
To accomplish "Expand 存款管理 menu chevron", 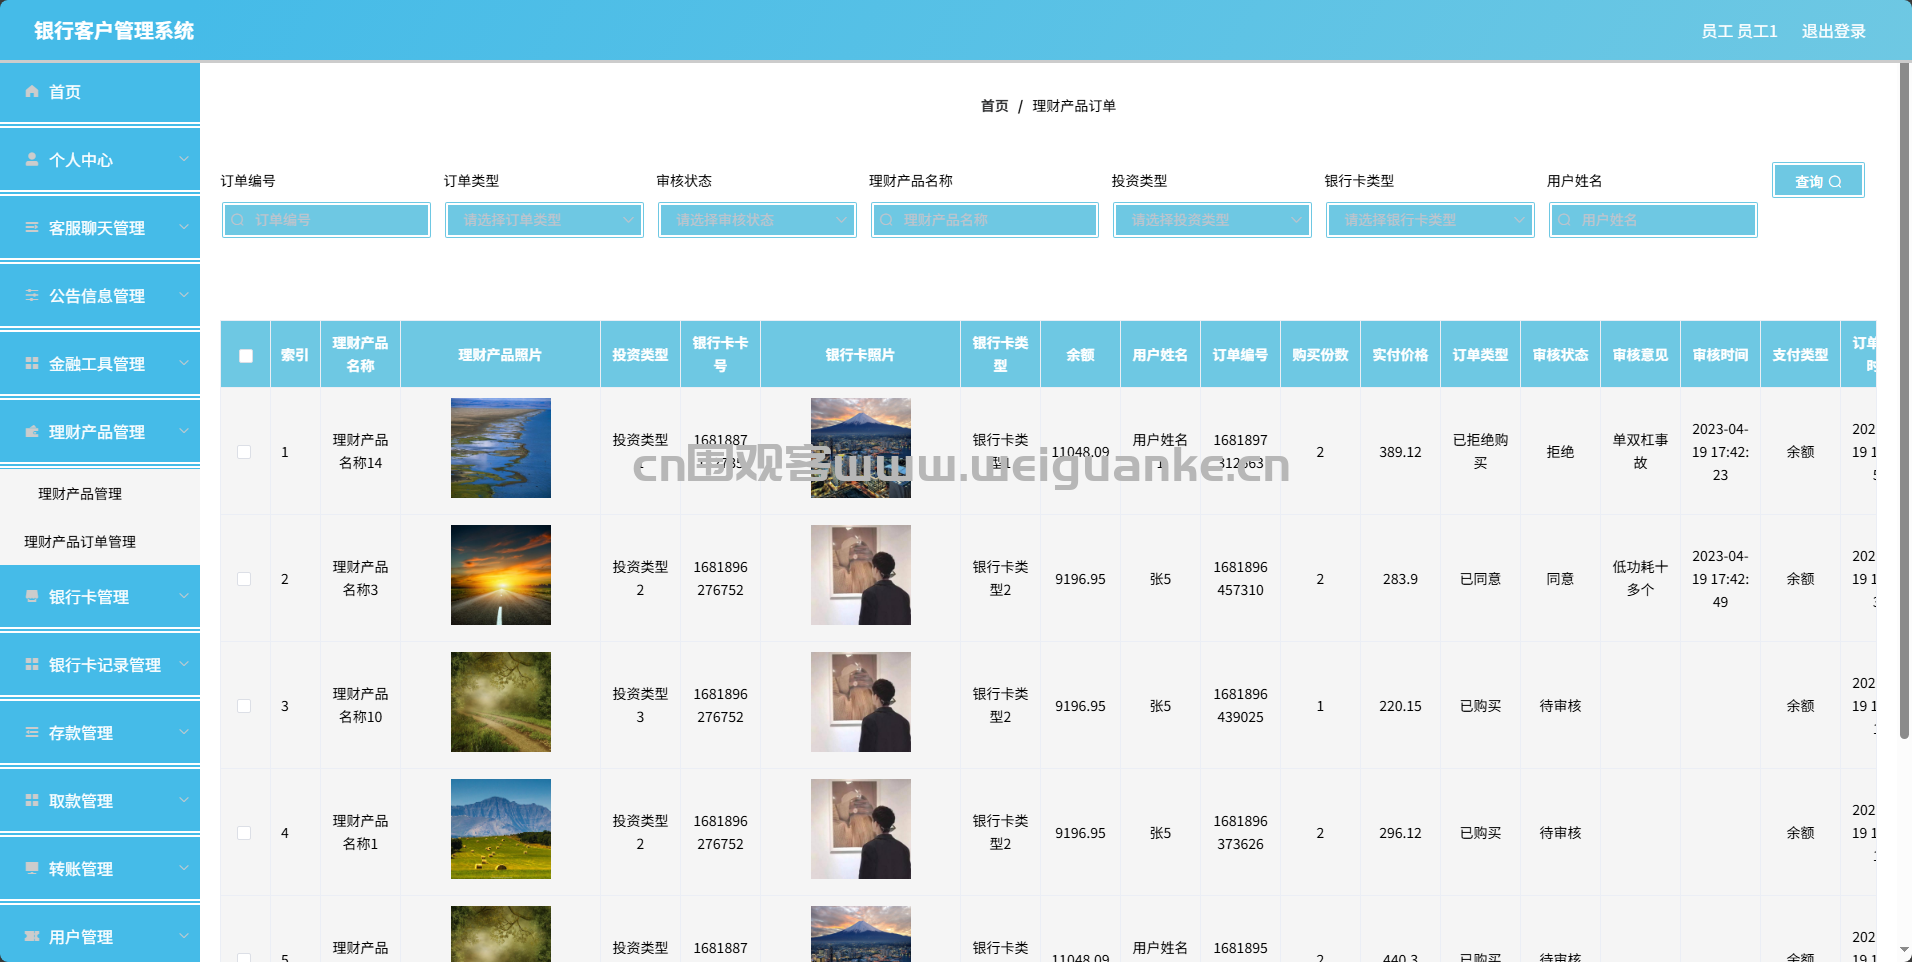I will 184,732.
